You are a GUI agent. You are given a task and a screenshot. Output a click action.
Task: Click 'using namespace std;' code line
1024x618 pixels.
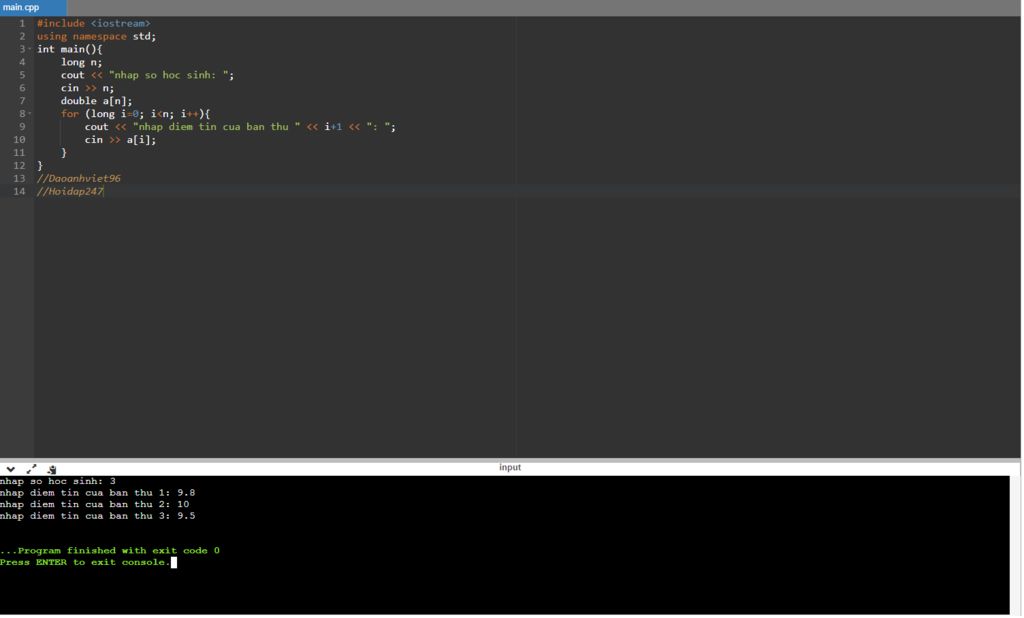pyautogui.click(x=97, y=37)
